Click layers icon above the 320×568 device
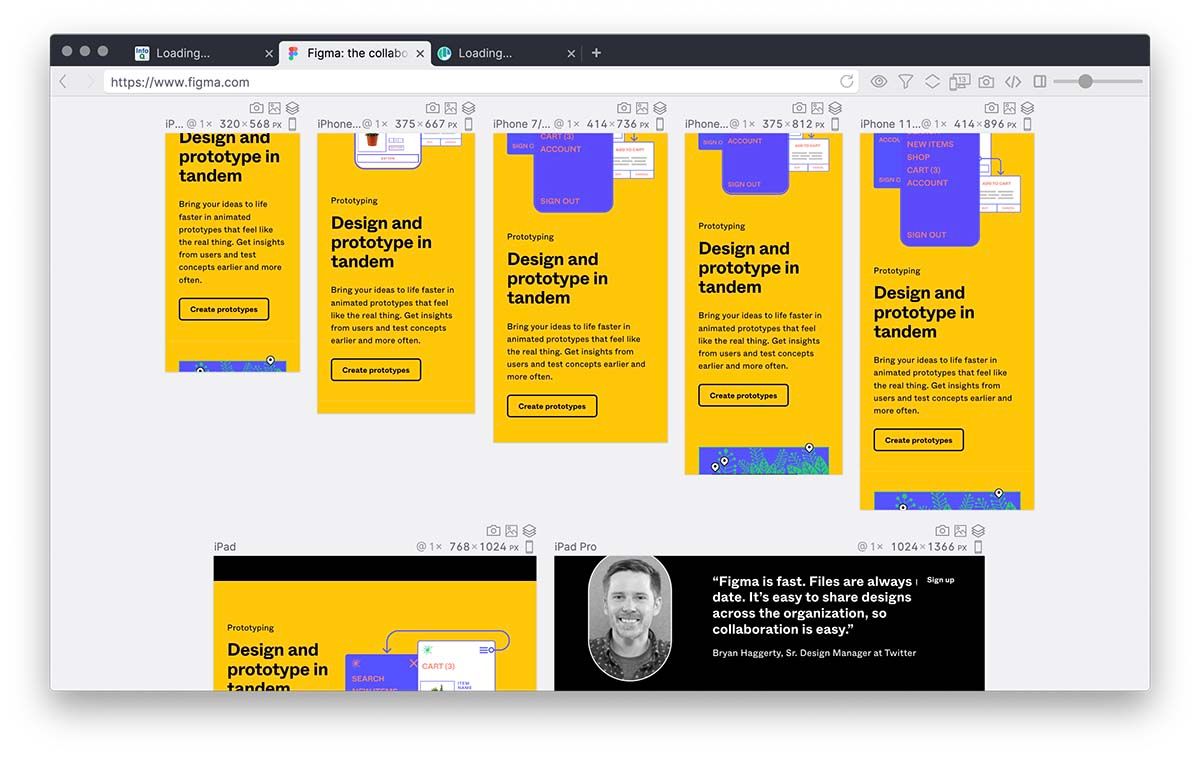This screenshot has width=1200, height=757. point(292,108)
